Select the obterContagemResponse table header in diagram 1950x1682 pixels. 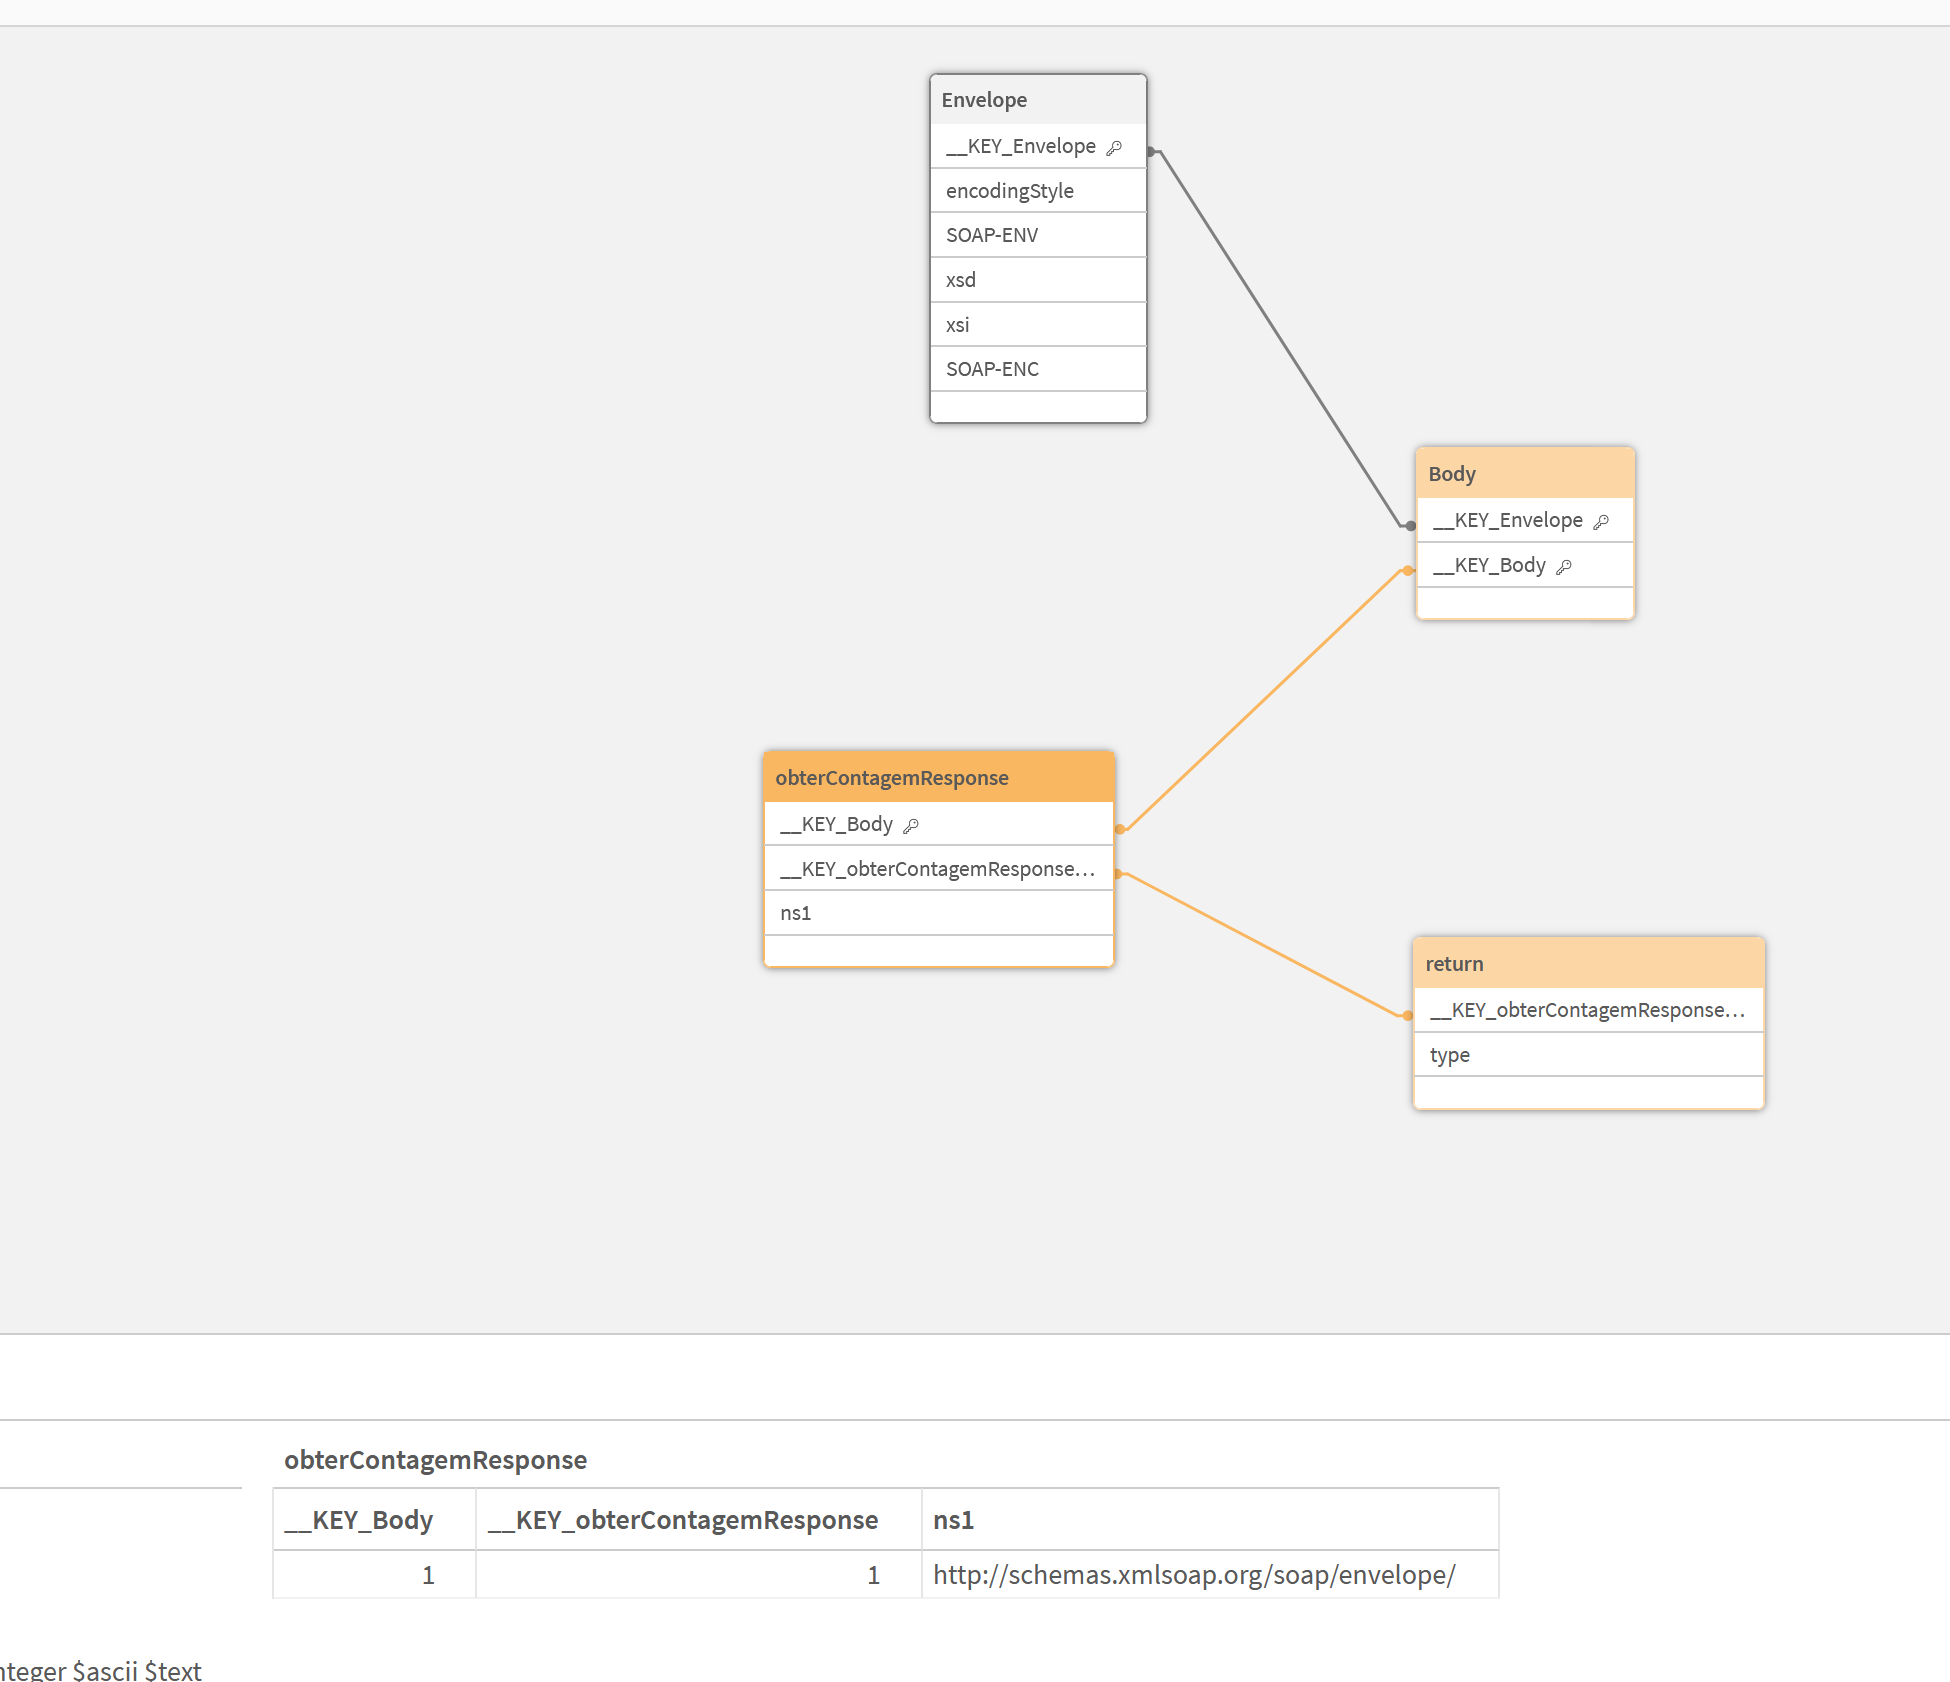[938, 778]
